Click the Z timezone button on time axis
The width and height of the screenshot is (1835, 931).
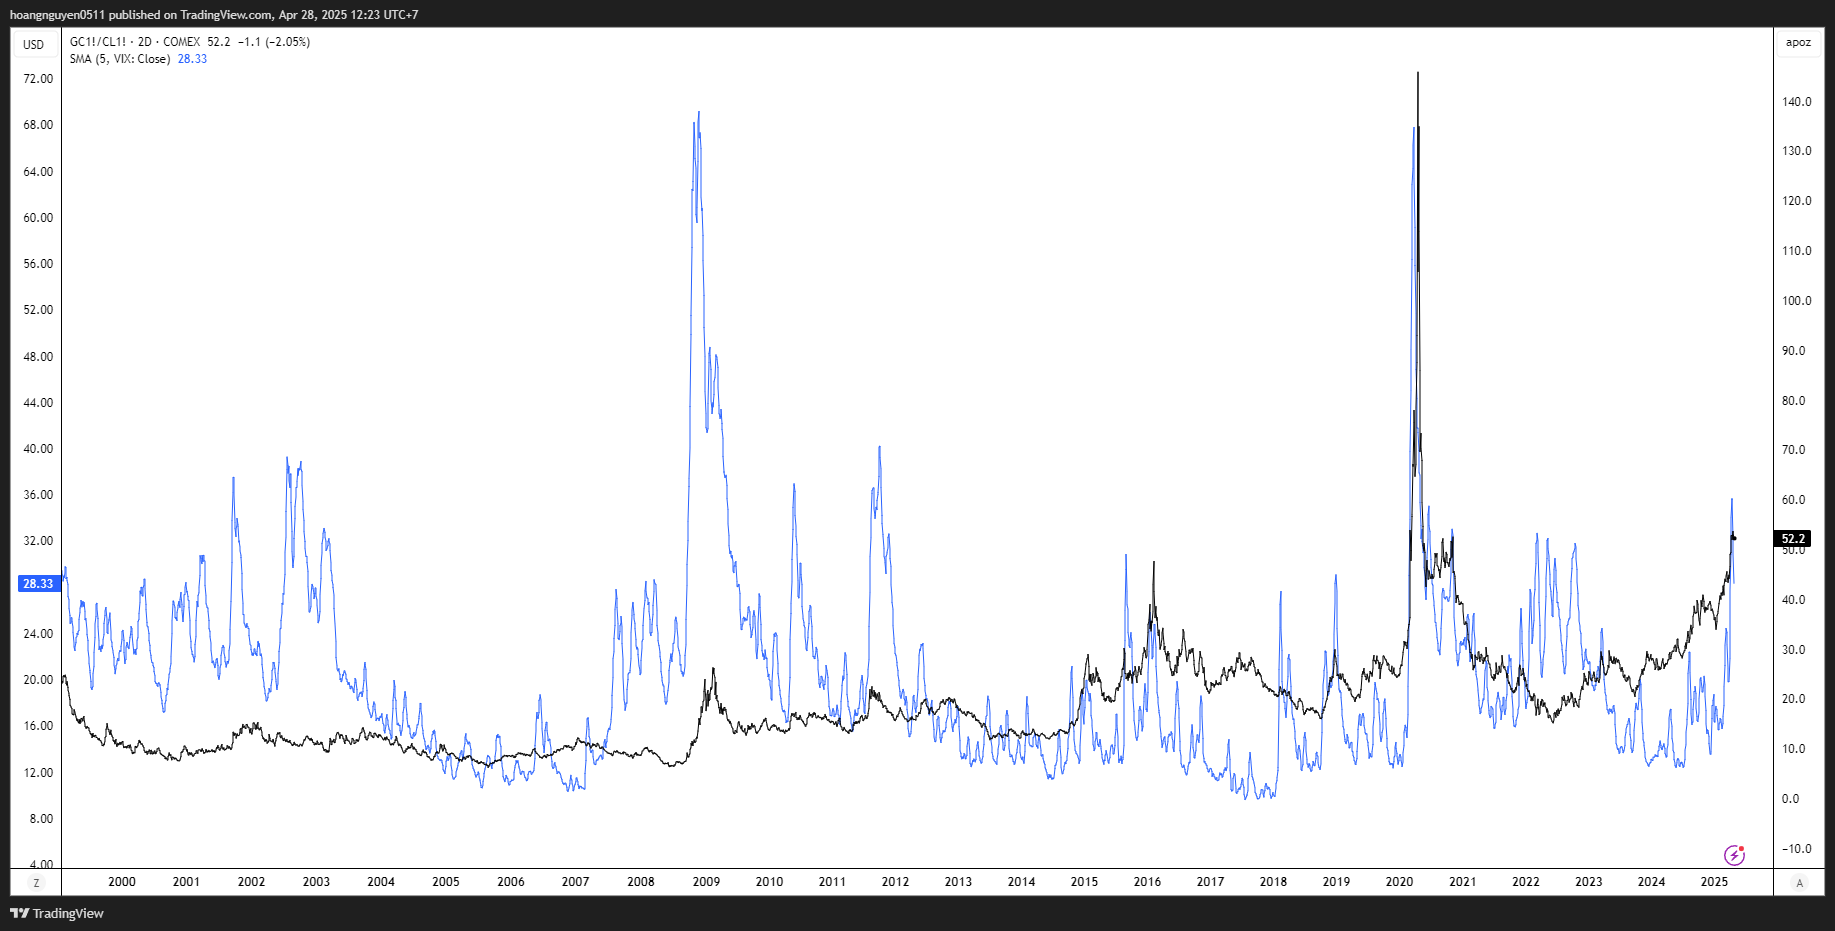[36, 882]
